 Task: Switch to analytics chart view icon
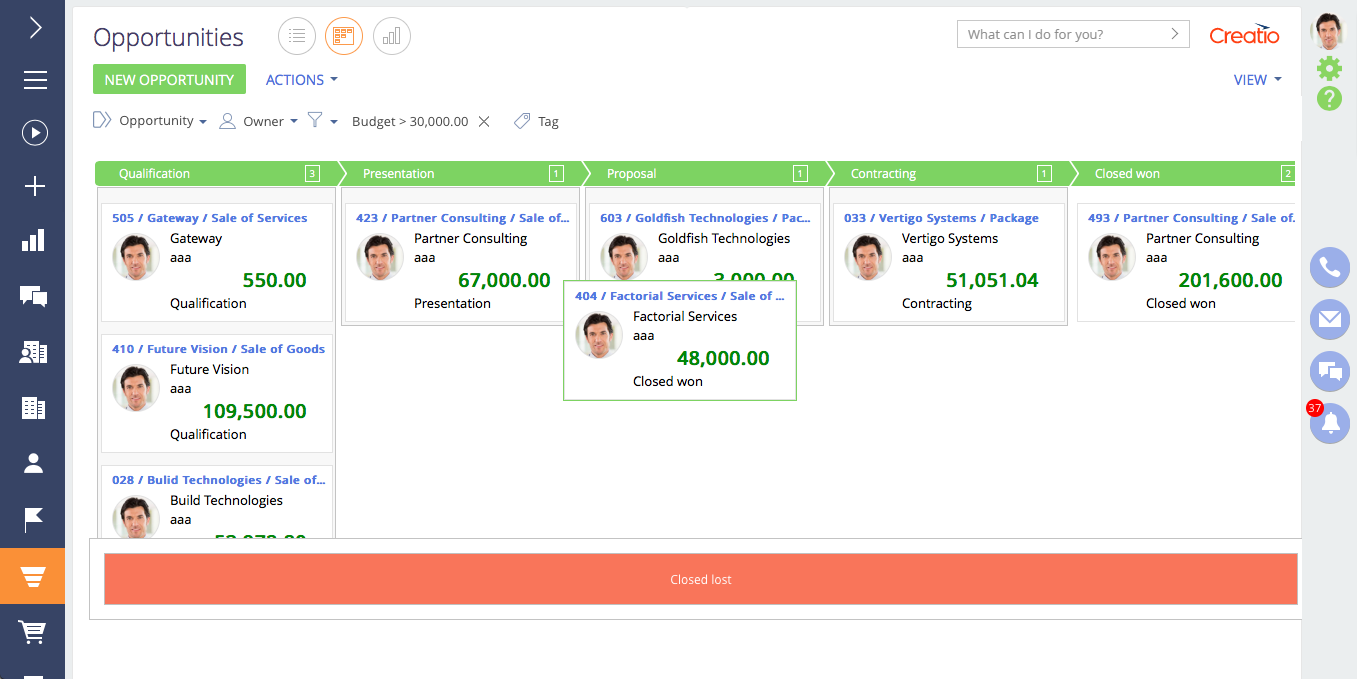[392, 36]
